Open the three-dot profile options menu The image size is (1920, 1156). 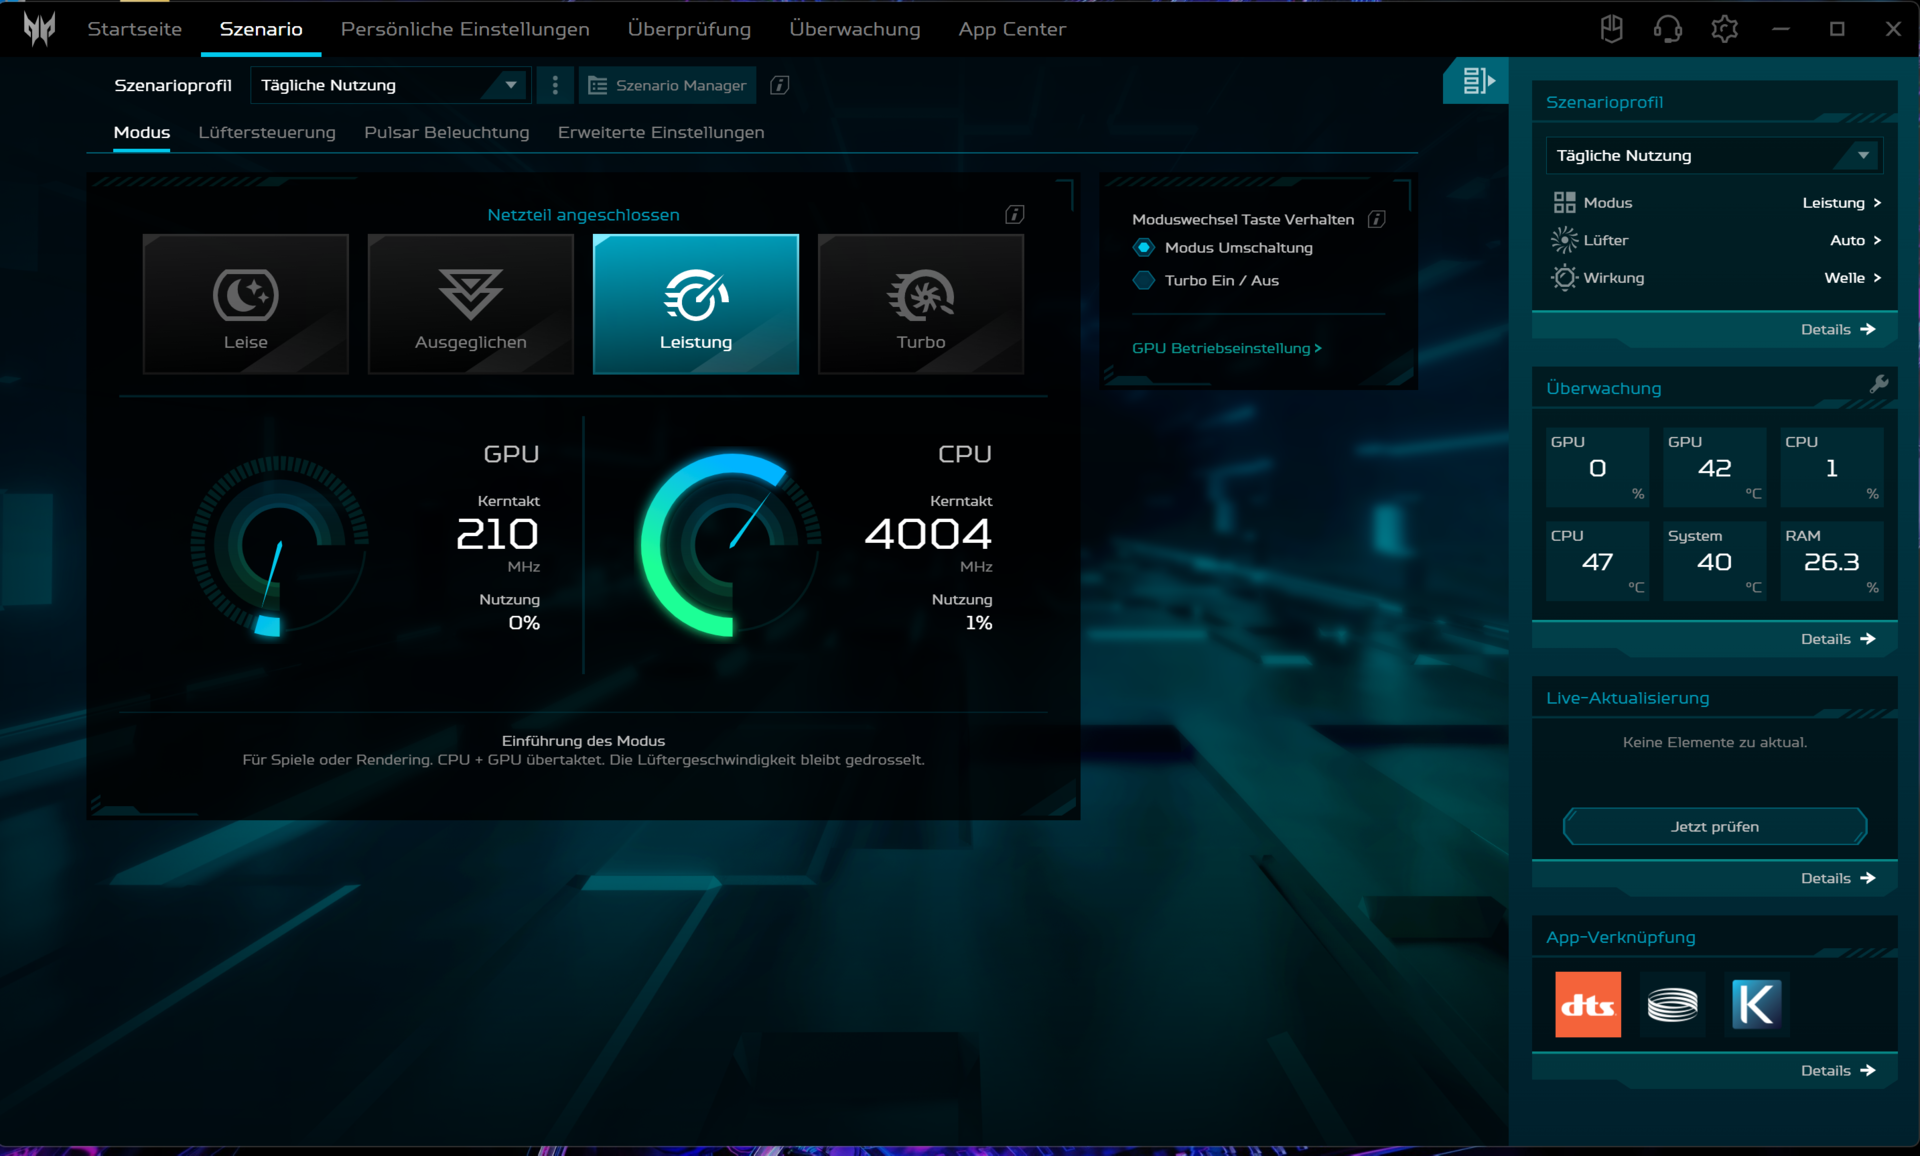555,85
